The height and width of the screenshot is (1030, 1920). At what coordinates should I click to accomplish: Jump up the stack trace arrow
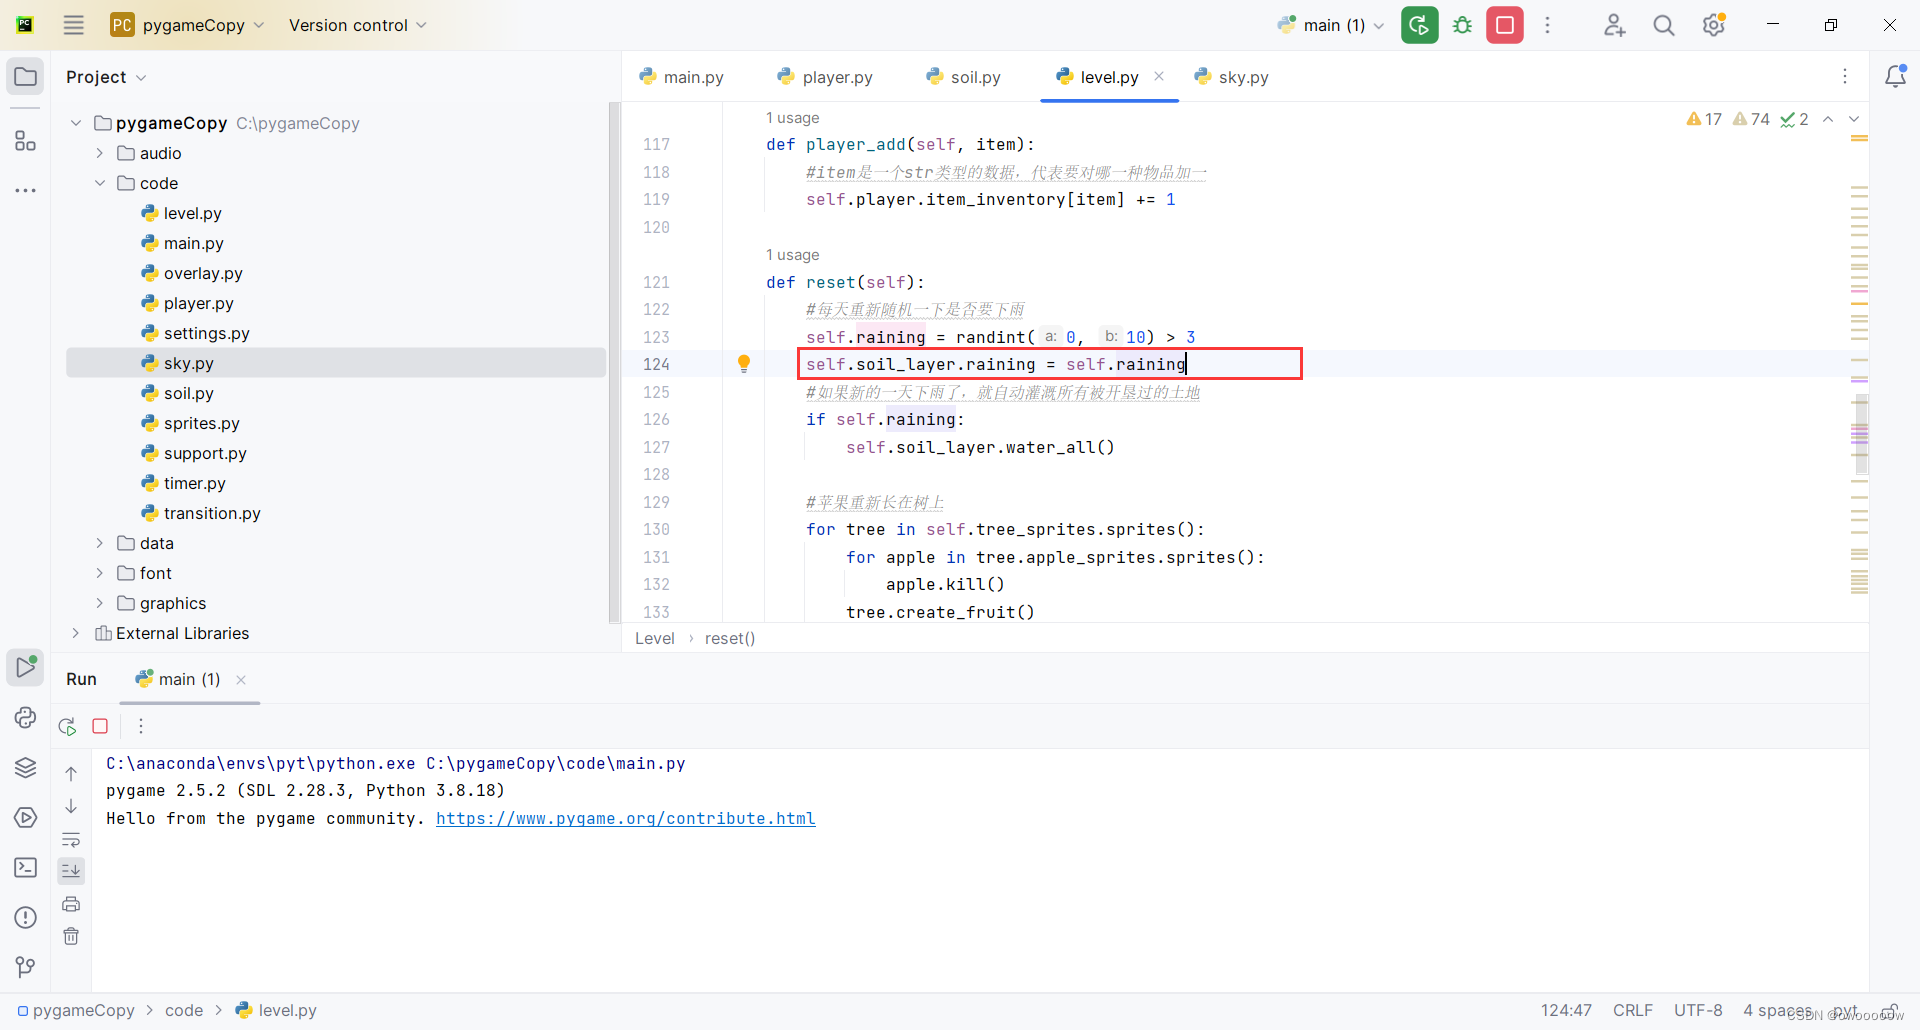[71, 773]
